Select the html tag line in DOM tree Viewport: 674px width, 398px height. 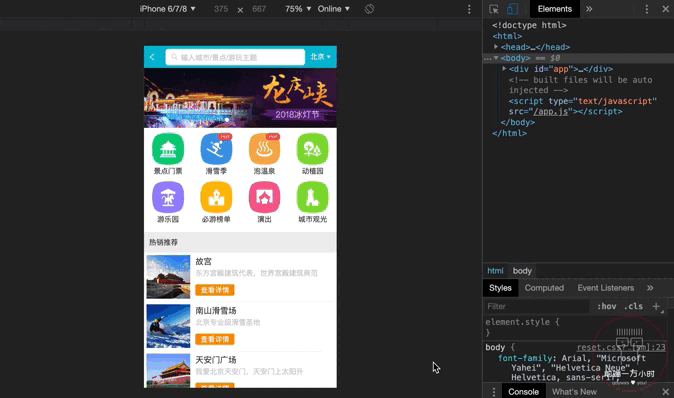tap(507, 36)
